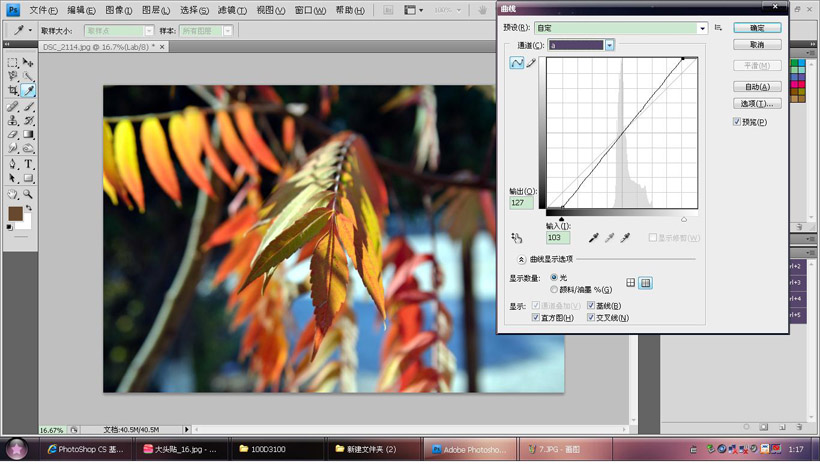Select the Type tool
Viewport: 820px width, 467px height.
[28, 164]
